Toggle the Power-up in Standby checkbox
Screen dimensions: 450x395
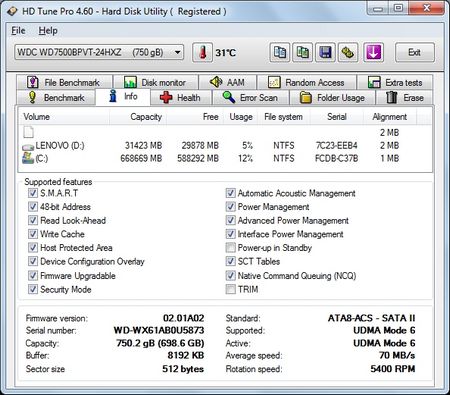point(230,248)
